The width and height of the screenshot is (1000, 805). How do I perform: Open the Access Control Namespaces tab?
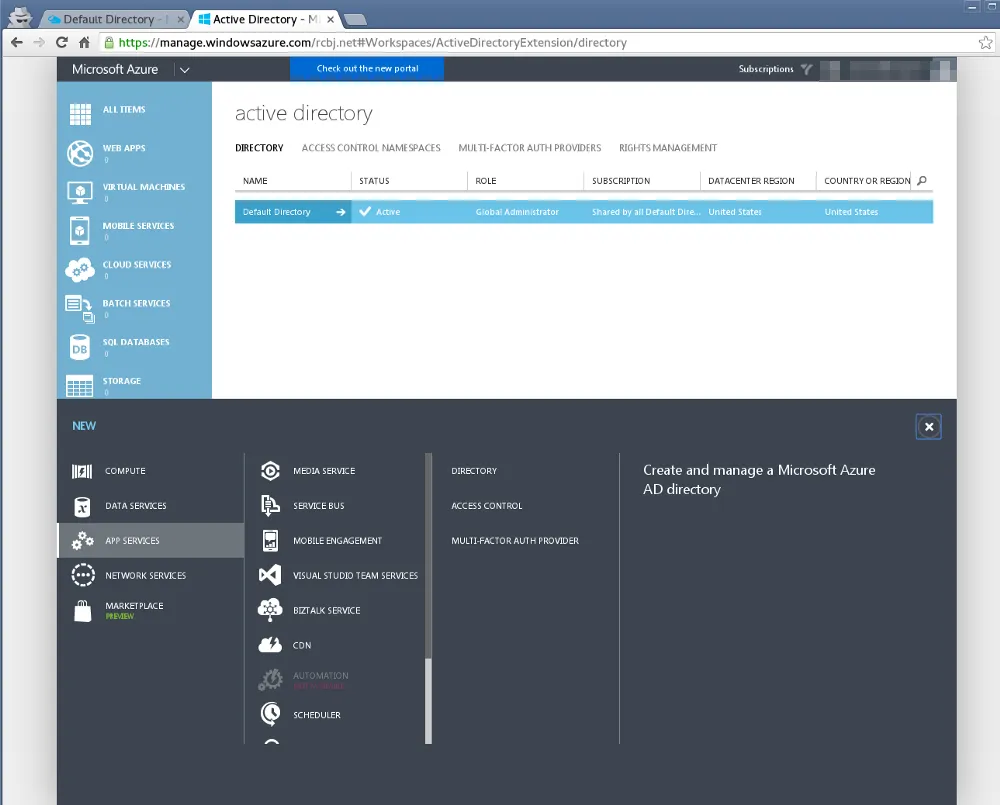[x=371, y=148]
